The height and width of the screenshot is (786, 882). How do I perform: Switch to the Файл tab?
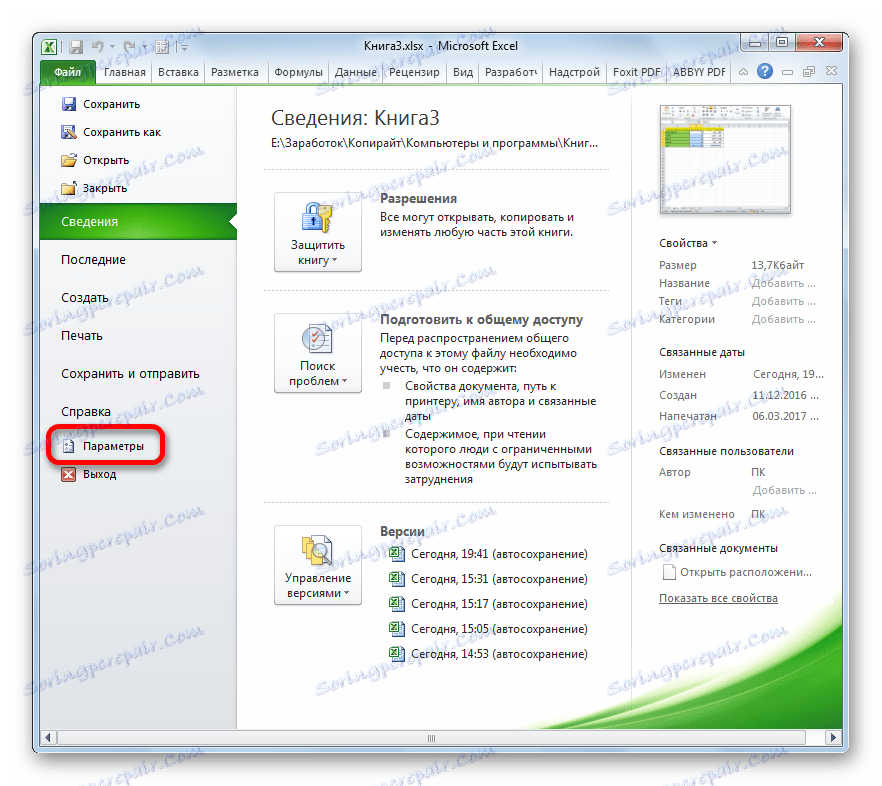(68, 72)
